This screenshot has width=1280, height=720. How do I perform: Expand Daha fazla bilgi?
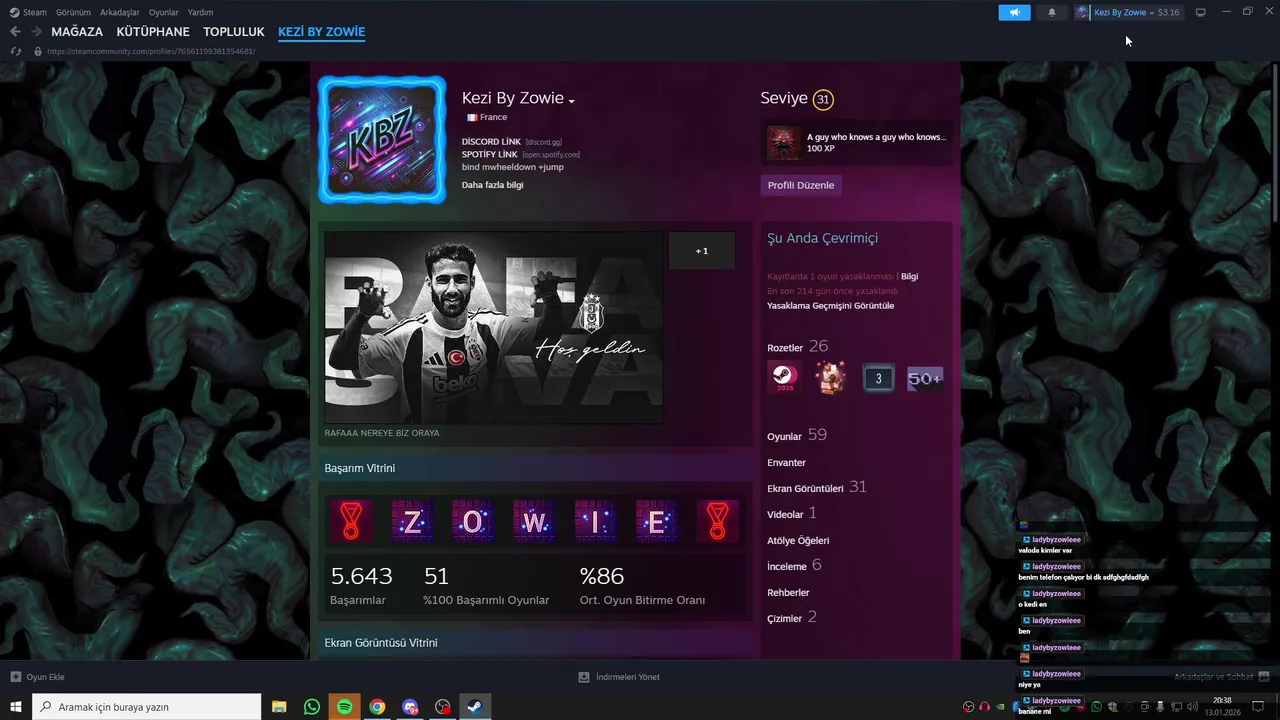click(492, 185)
